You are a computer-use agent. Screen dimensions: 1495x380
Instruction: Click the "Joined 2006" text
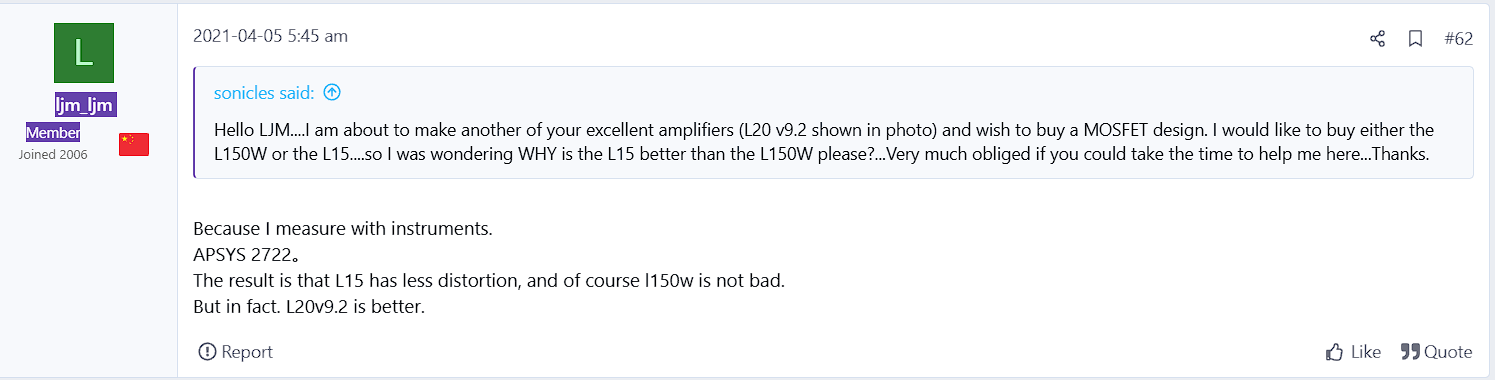53,155
